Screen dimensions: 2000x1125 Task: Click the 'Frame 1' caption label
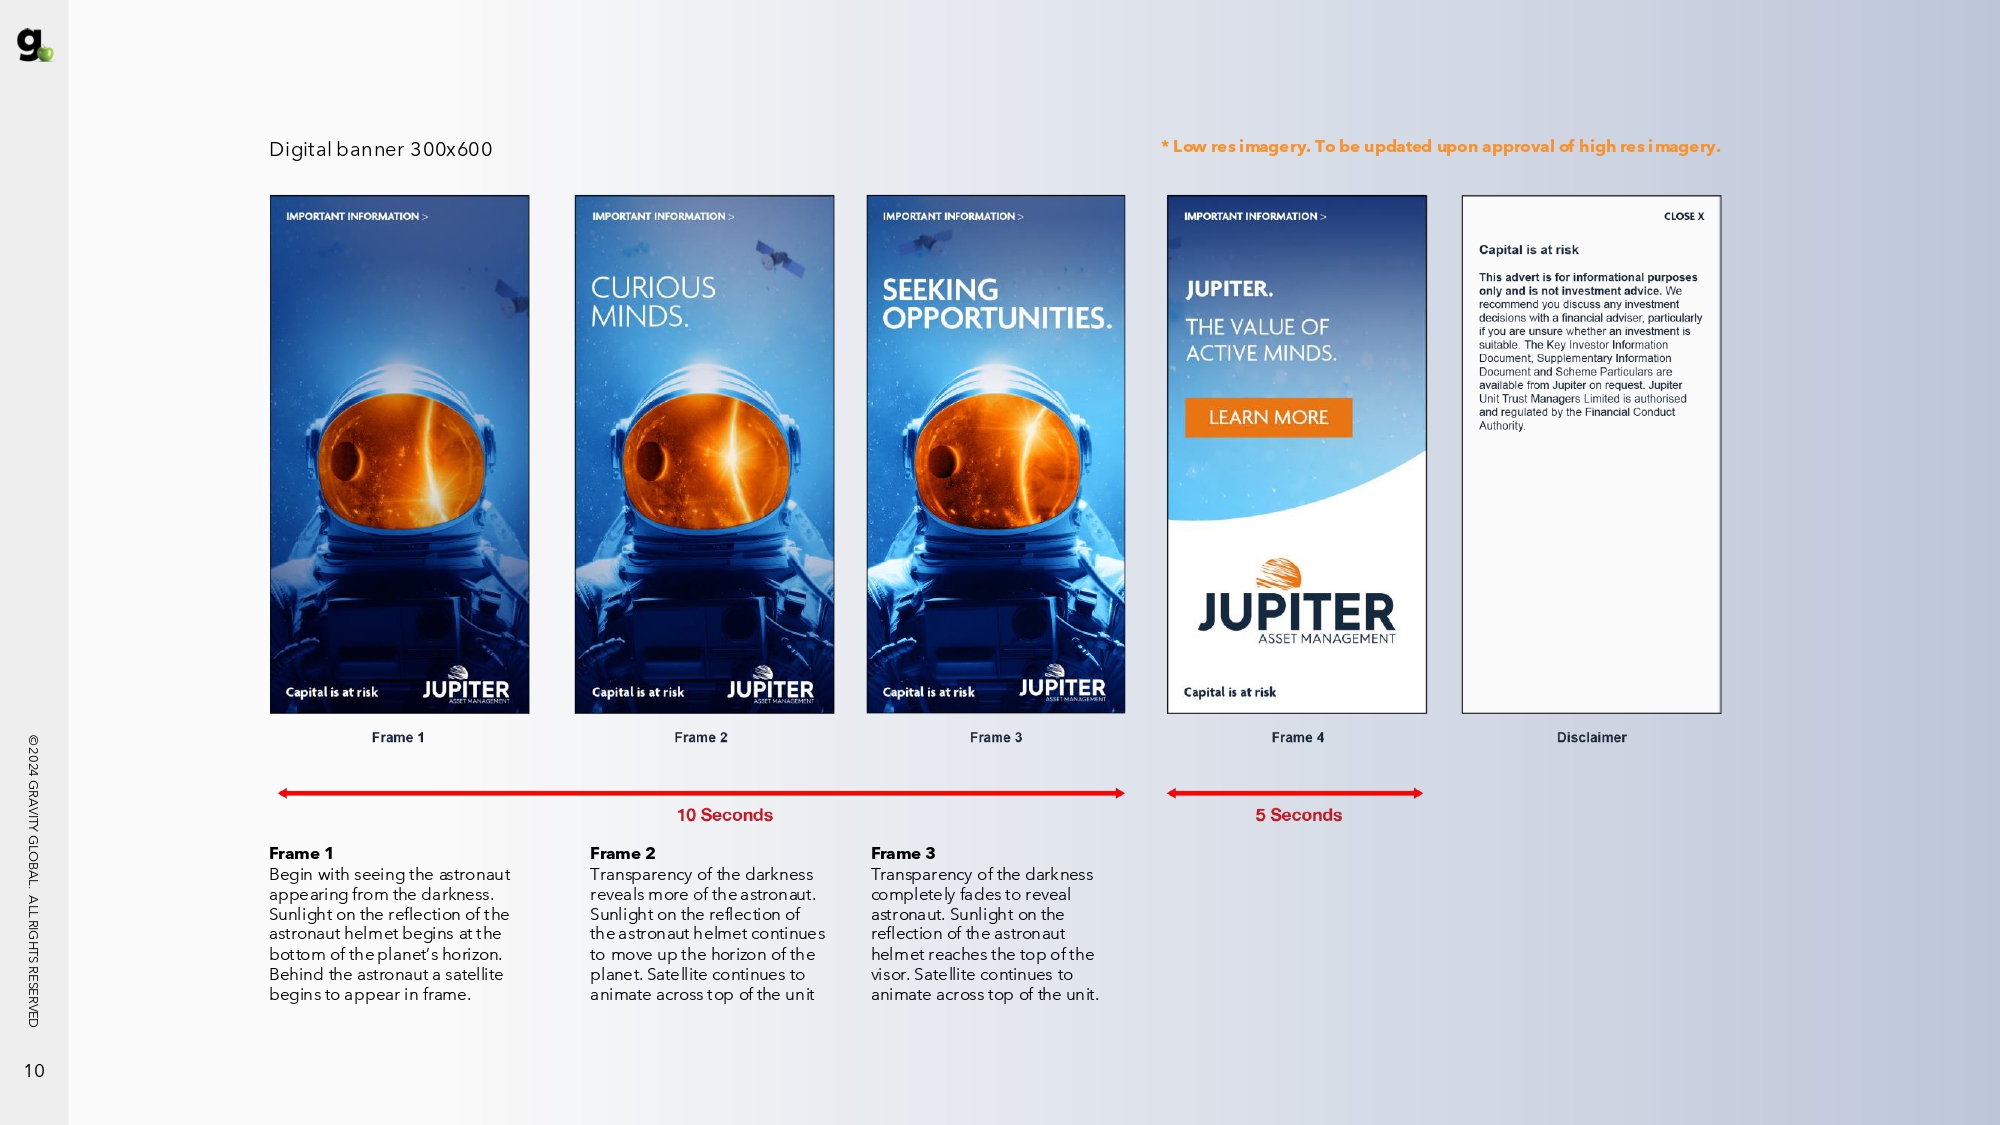398,737
